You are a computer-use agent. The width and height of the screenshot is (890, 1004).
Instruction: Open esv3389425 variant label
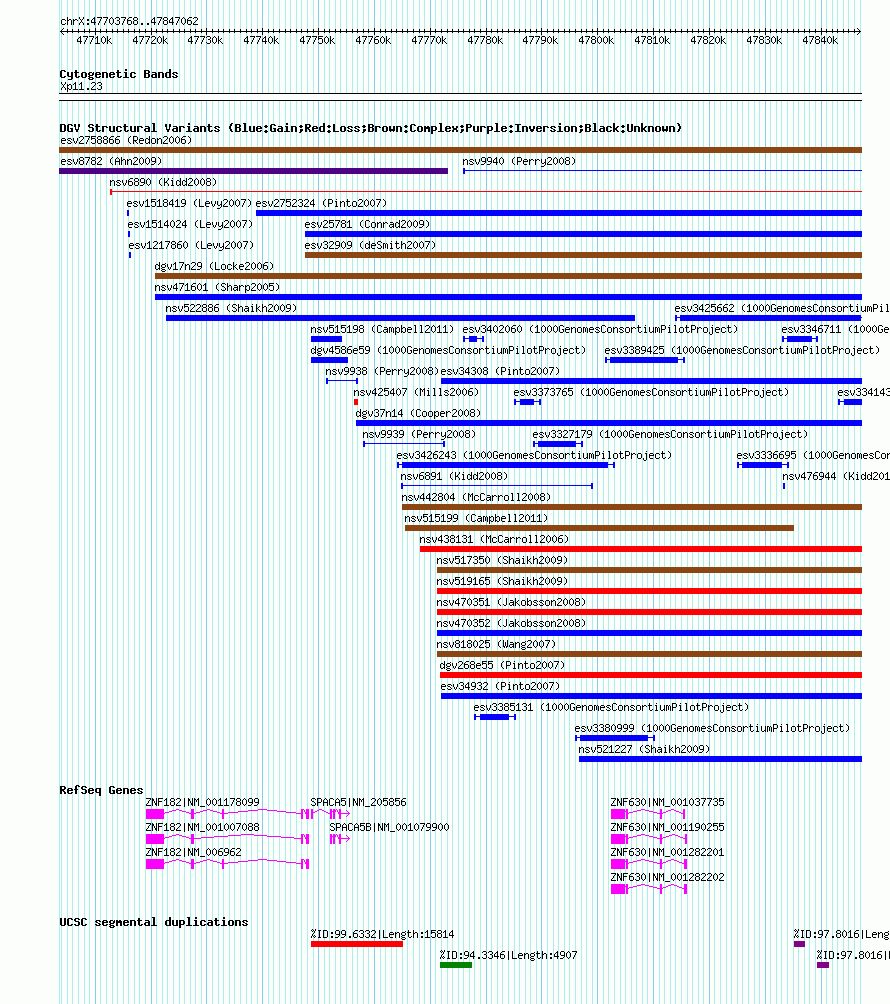(x=743, y=350)
